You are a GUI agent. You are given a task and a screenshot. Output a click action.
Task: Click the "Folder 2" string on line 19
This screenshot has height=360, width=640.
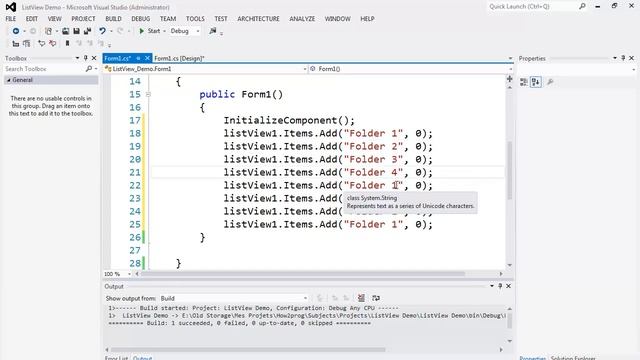tap(373, 146)
